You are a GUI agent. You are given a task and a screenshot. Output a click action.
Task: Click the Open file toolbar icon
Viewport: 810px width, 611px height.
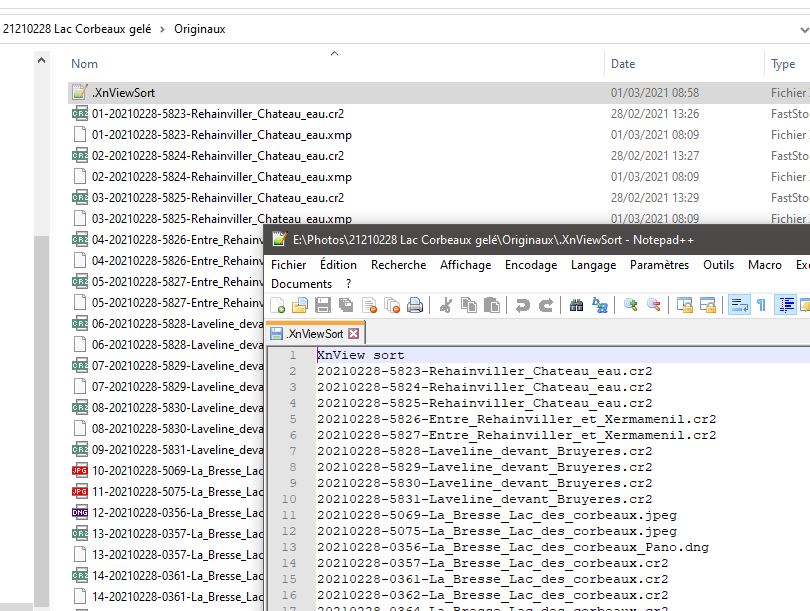299,306
